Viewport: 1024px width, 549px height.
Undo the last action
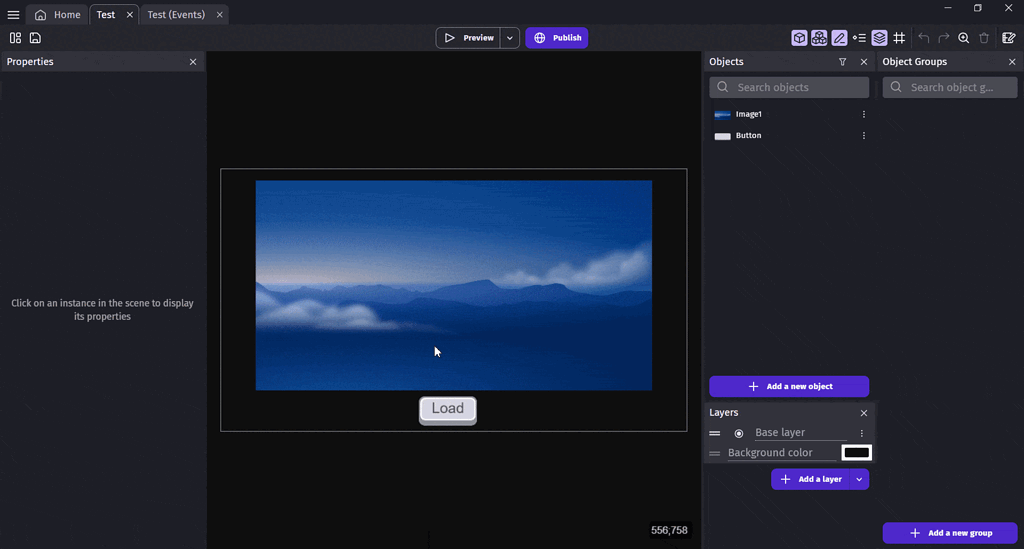point(923,38)
